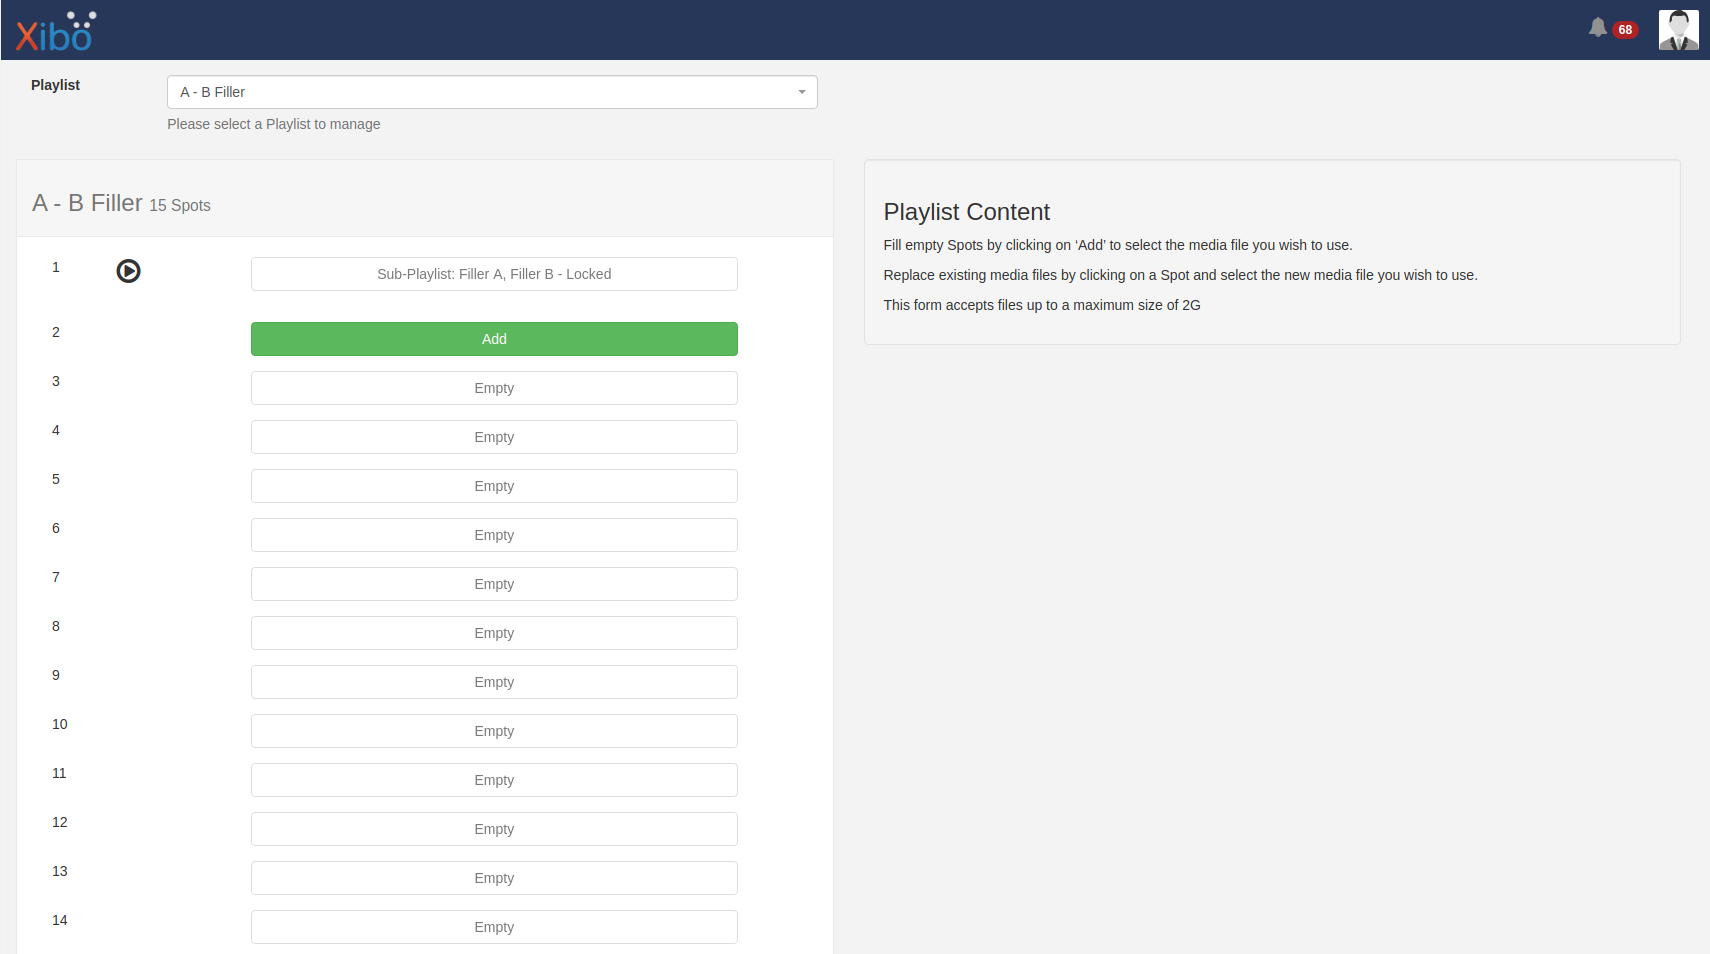Click the Xibo logo in header
This screenshot has width=1710, height=954.
point(56,32)
